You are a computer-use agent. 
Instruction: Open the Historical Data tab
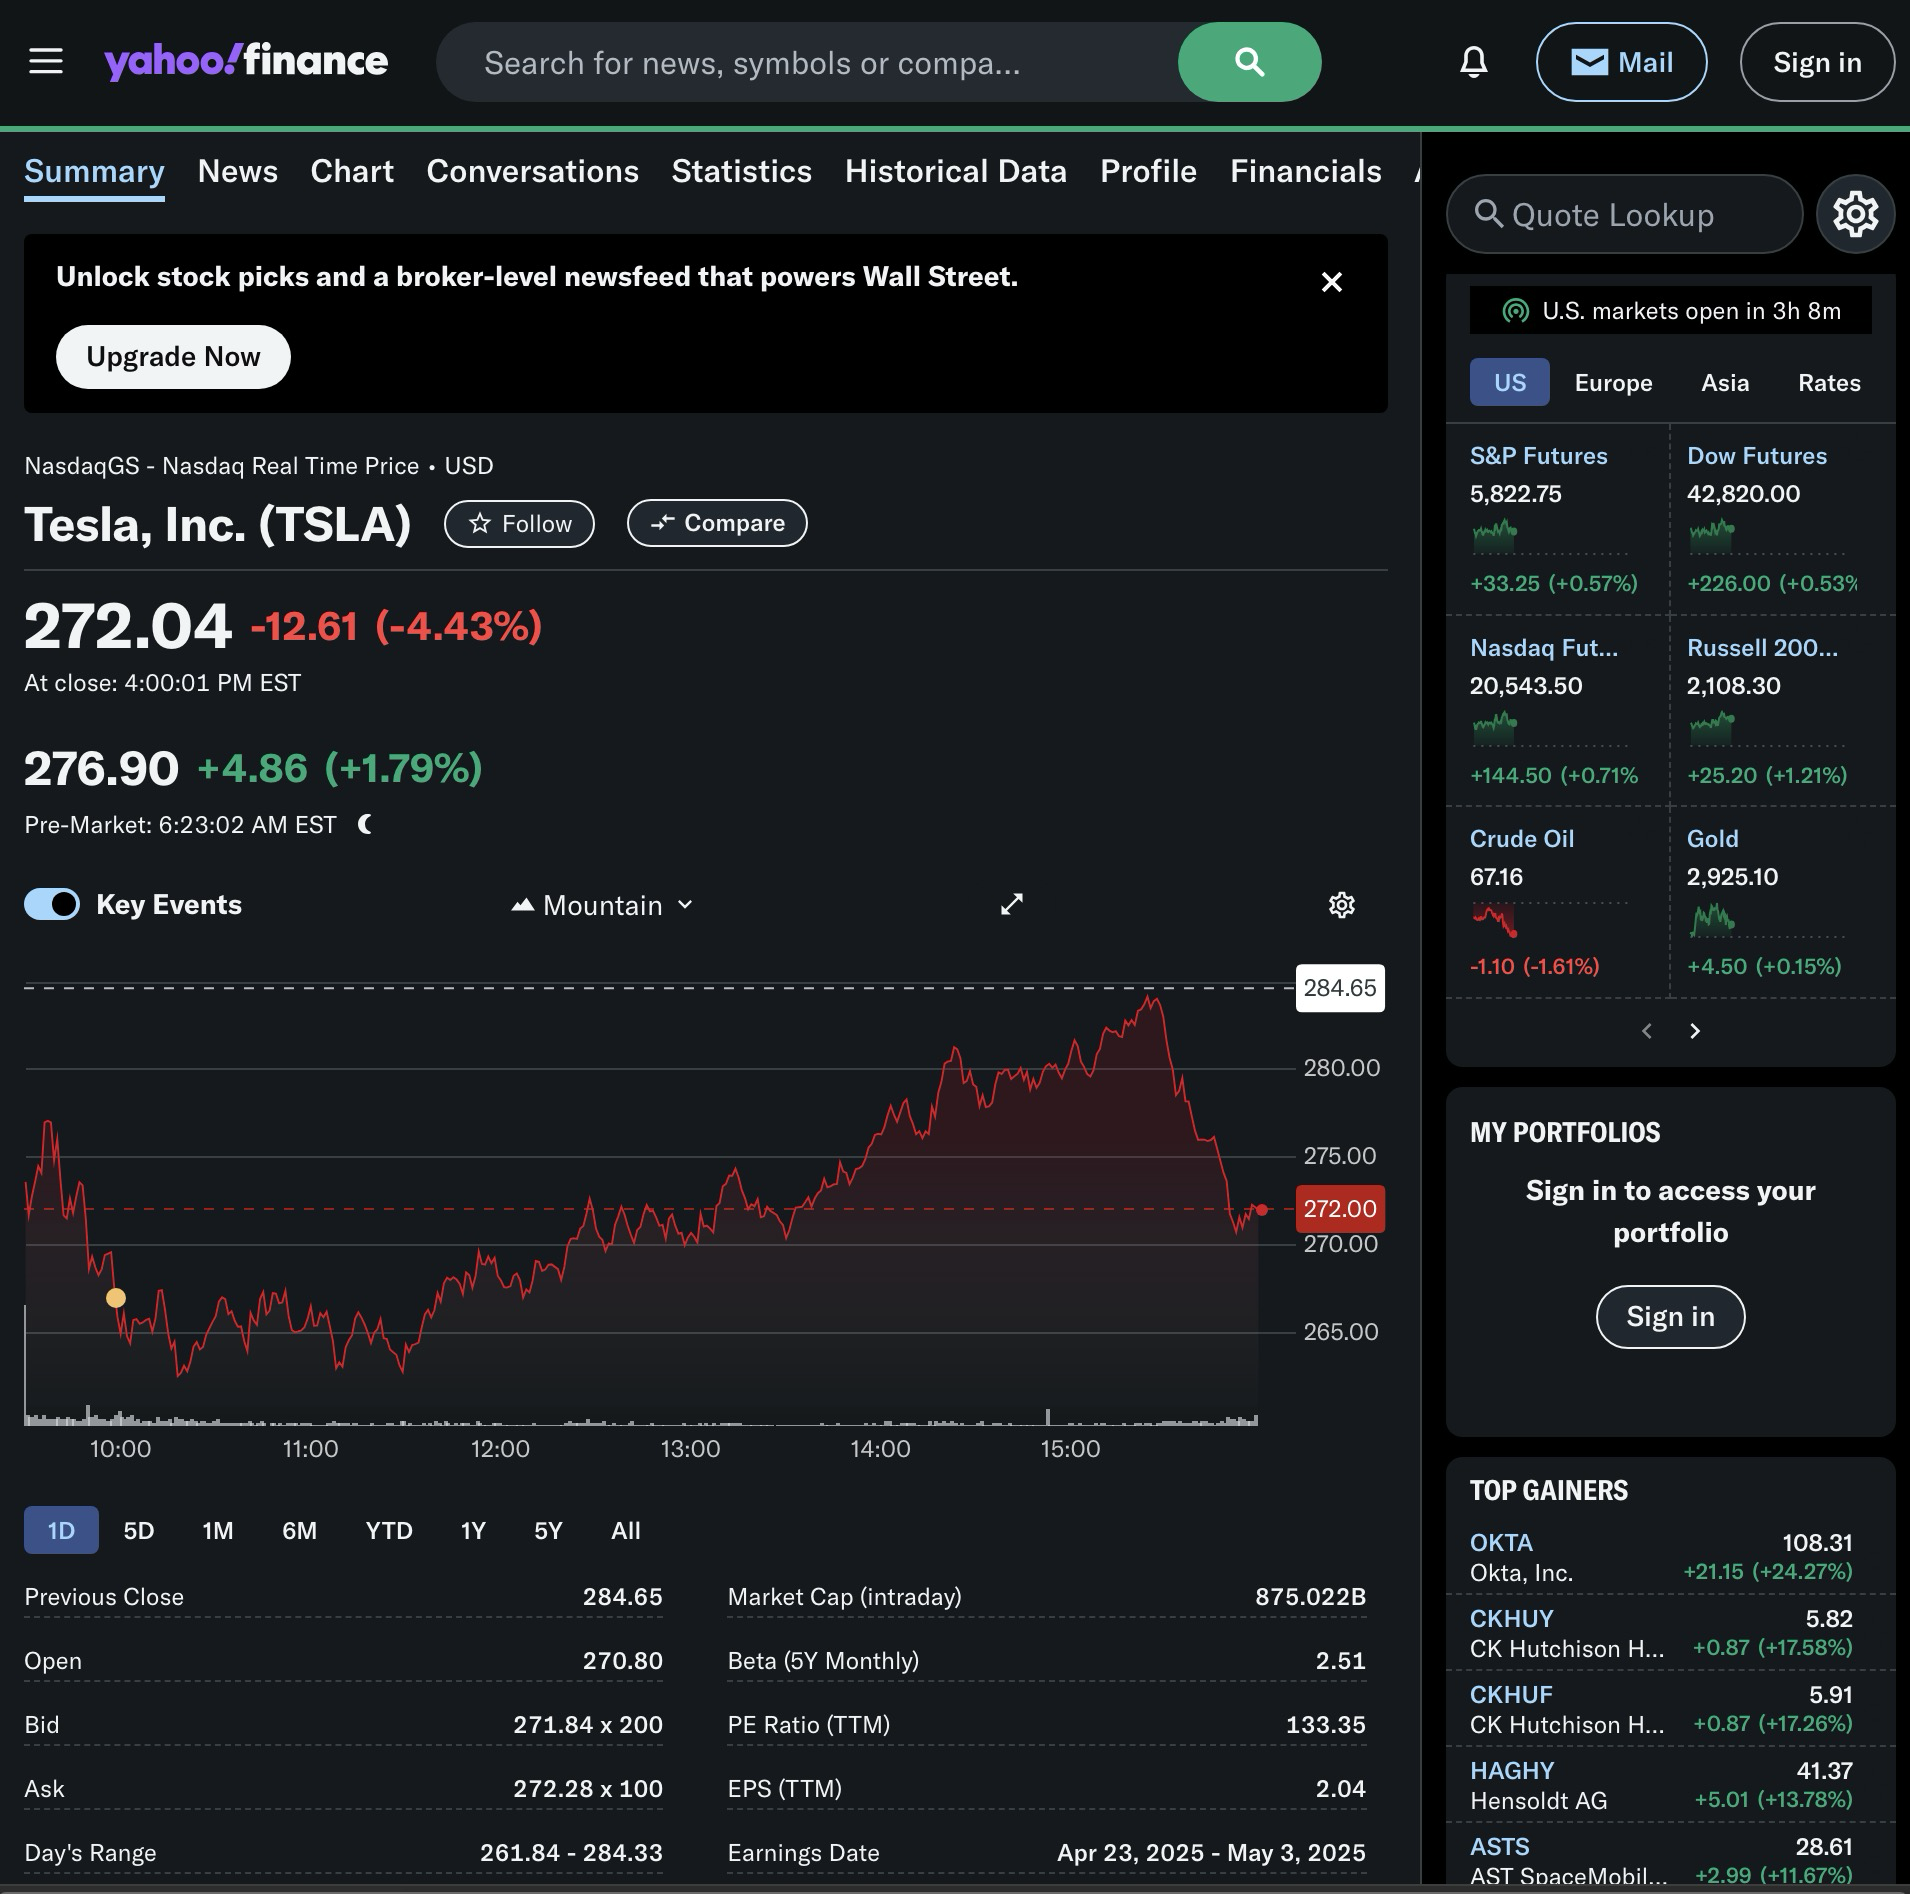(955, 171)
